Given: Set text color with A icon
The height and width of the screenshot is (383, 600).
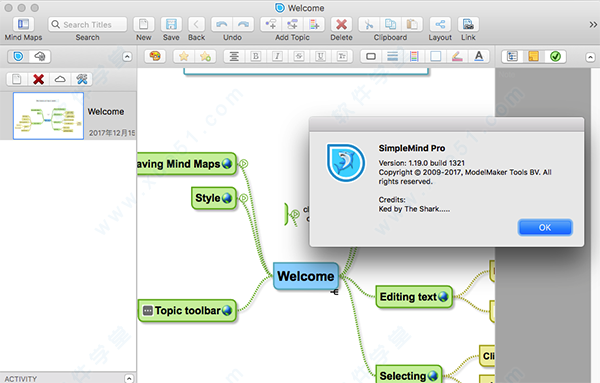Looking at the screenshot, I should point(479,57).
